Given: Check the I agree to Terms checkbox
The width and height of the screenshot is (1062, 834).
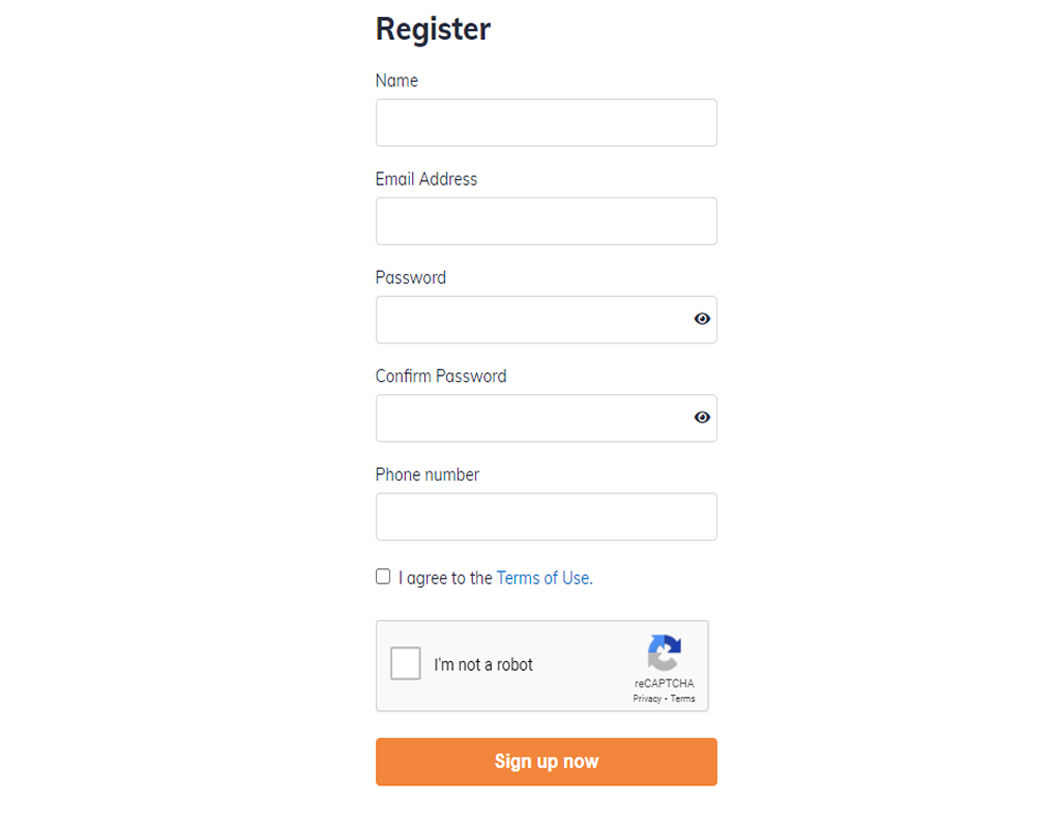Looking at the screenshot, I should coord(383,577).
